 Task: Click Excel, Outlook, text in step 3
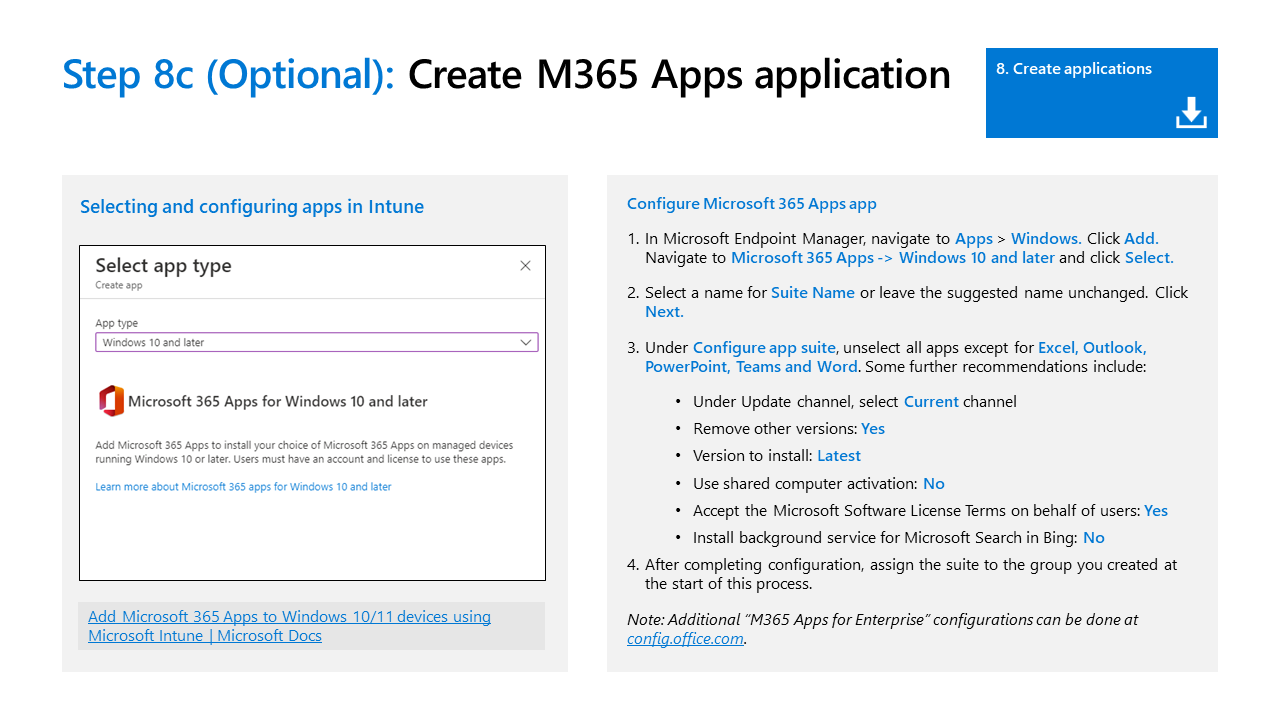click(x=1092, y=348)
